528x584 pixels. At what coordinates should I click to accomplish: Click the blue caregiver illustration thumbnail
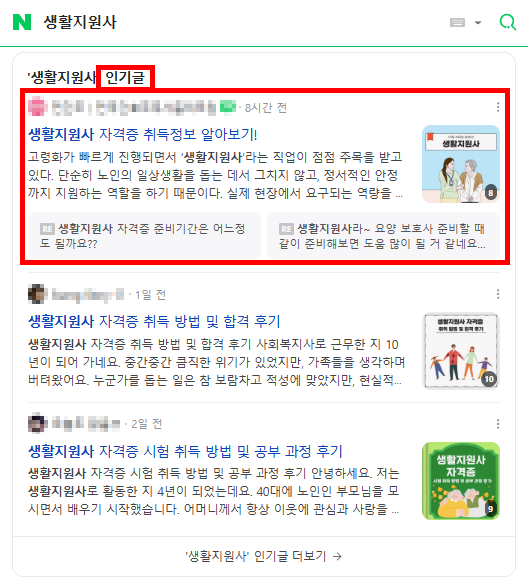[461, 164]
